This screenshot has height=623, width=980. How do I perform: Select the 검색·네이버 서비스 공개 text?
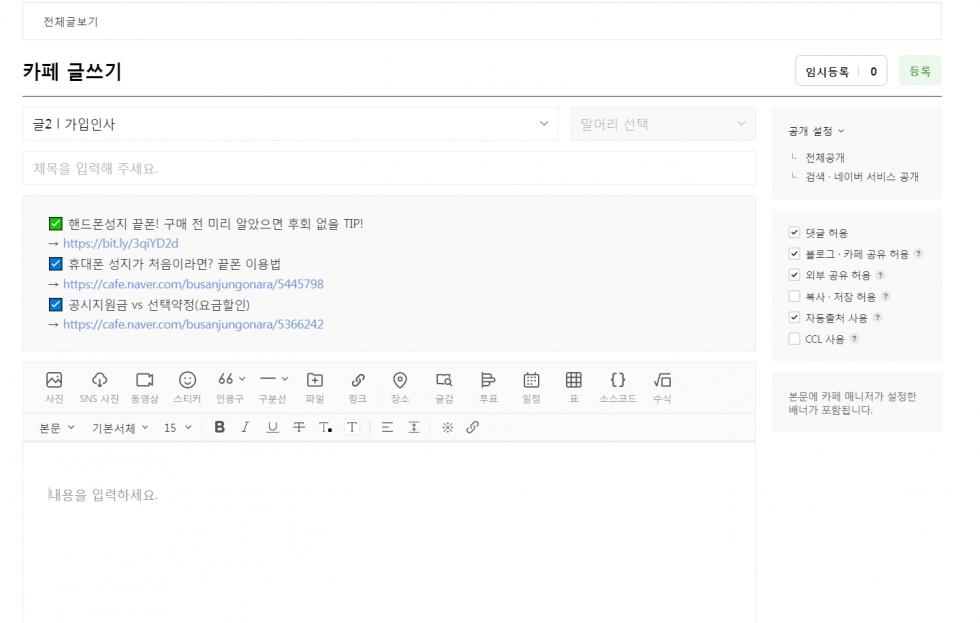[862, 177]
